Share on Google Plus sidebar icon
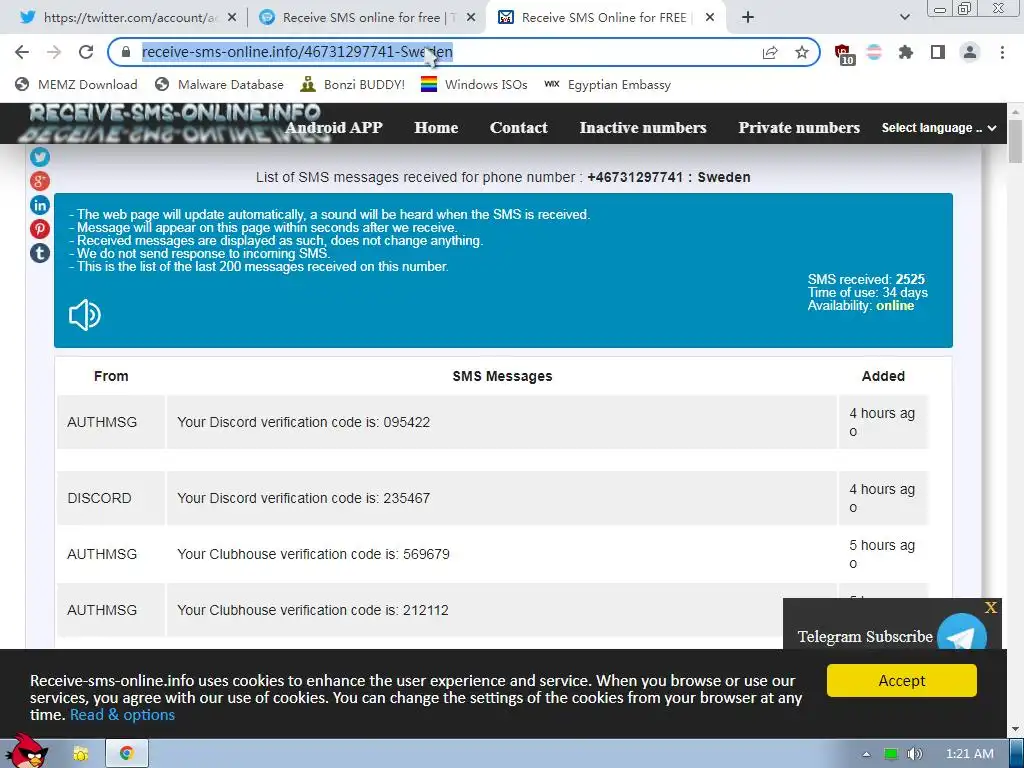 point(40,181)
